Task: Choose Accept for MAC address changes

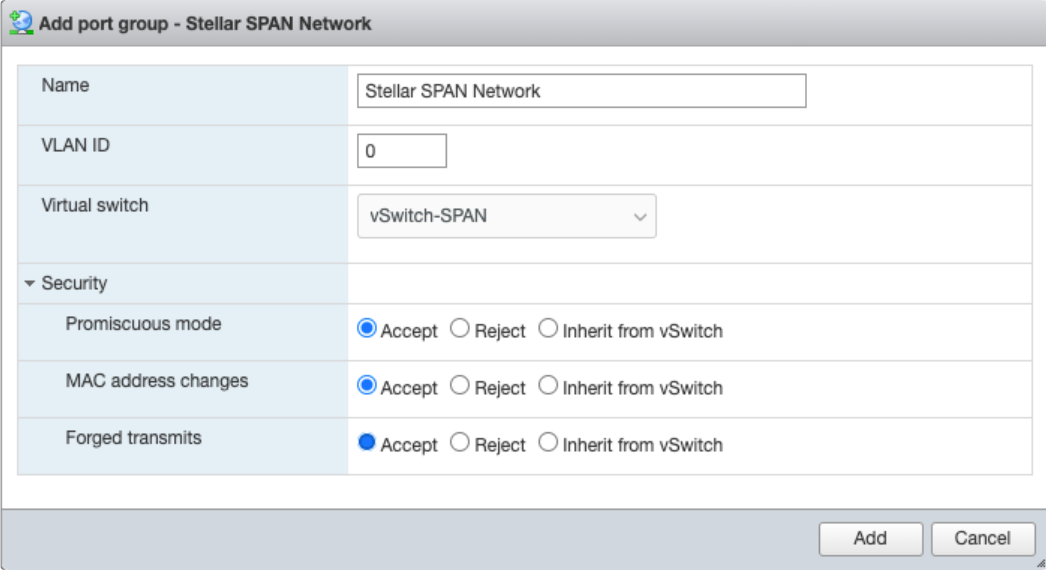Action: 367,386
